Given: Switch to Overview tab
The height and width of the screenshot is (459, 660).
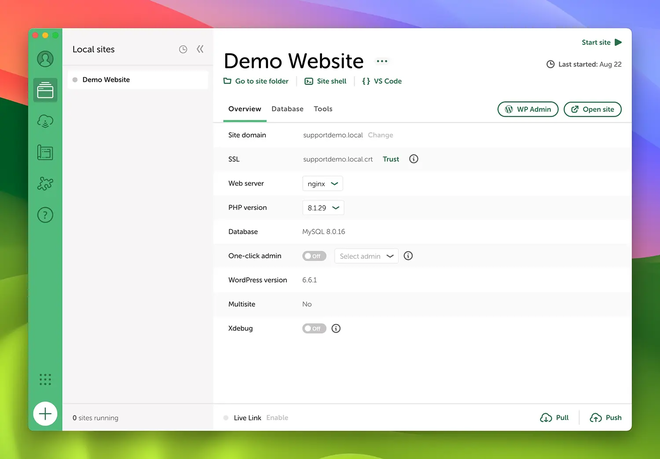Looking at the screenshot, I should [245, 109].
